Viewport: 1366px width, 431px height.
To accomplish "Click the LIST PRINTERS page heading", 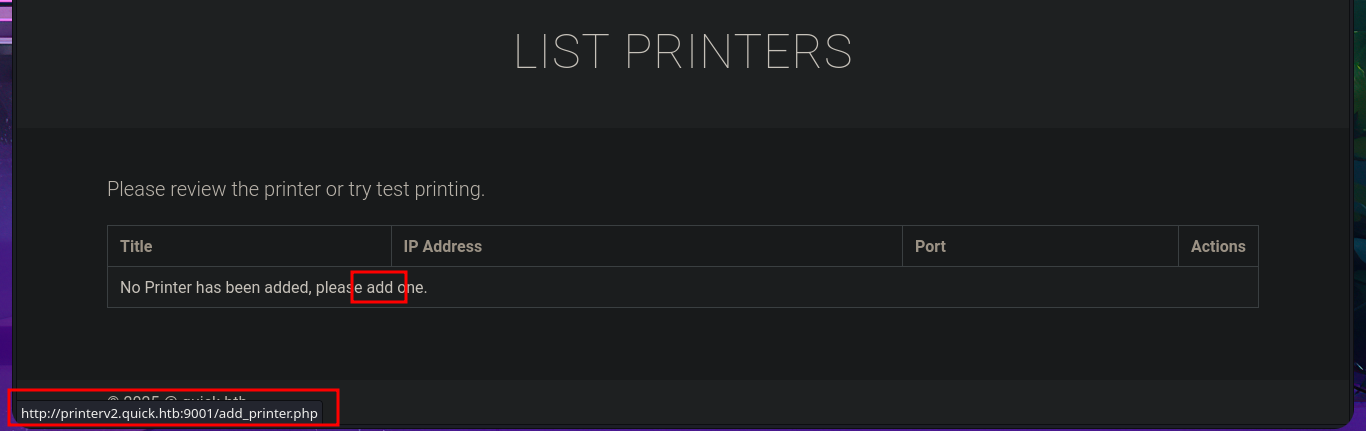I will 683,52.
